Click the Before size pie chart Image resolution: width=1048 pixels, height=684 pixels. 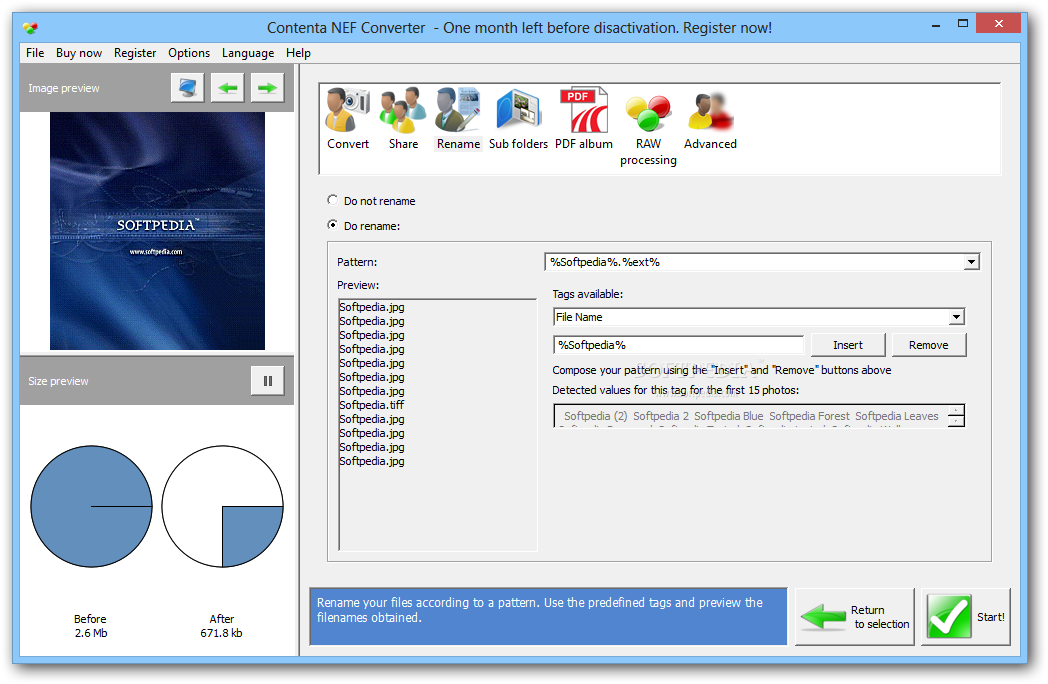click(91, 506)
